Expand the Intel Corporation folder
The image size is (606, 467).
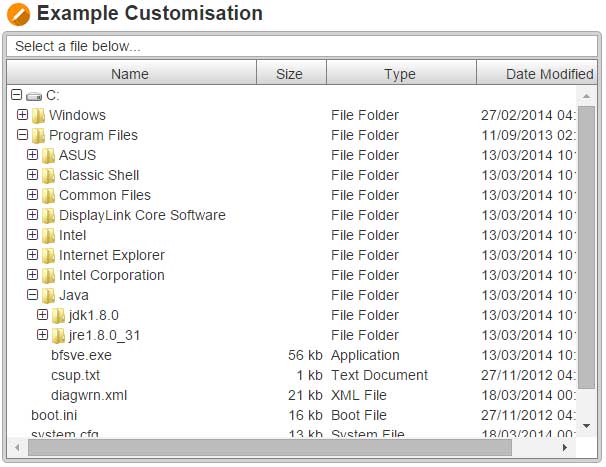tap(32, 274)
